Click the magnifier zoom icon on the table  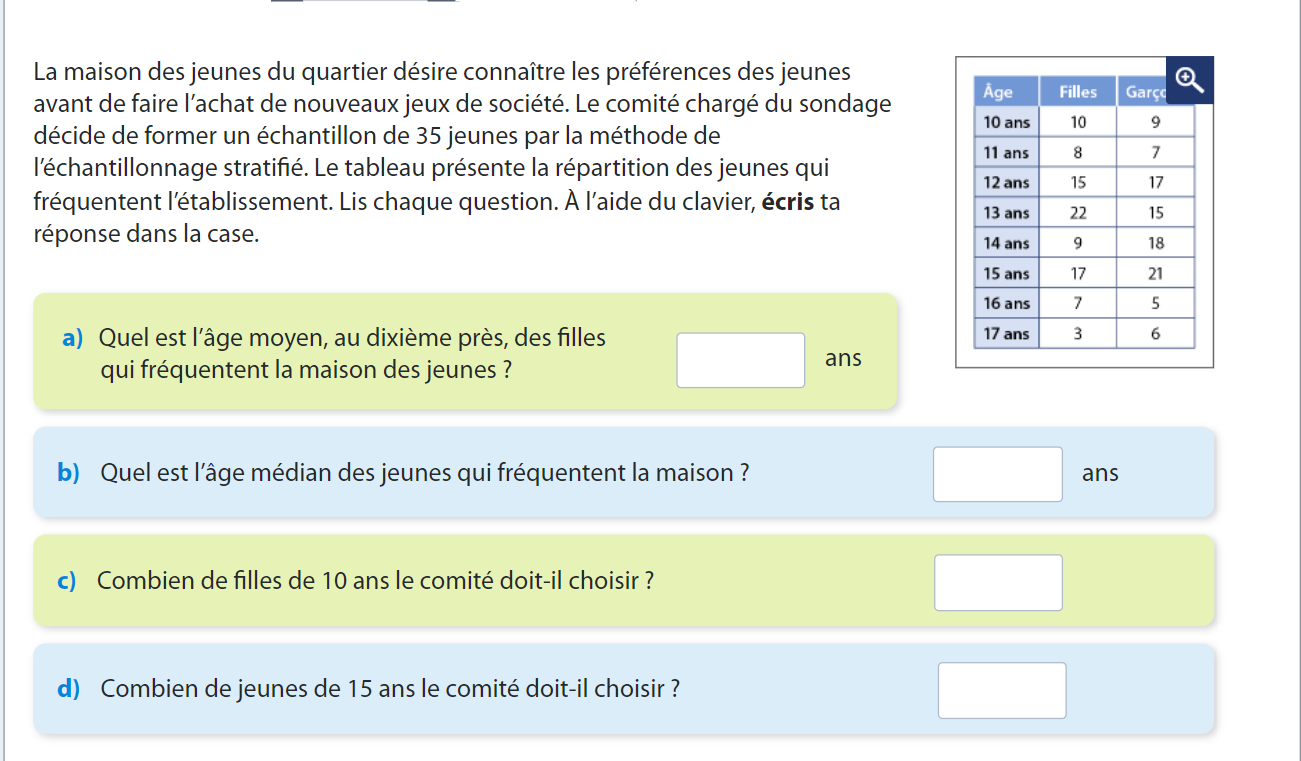[1189, 79]
